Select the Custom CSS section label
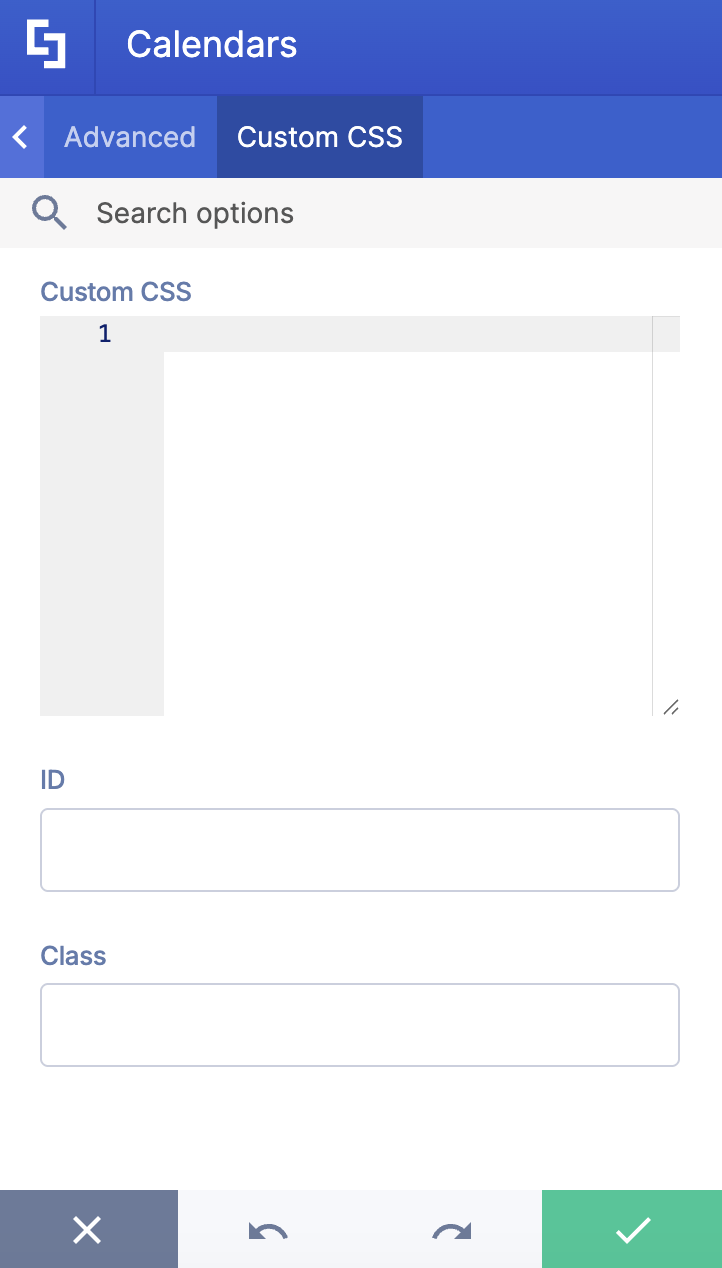722x1268 pixels. tap(115, 292)
